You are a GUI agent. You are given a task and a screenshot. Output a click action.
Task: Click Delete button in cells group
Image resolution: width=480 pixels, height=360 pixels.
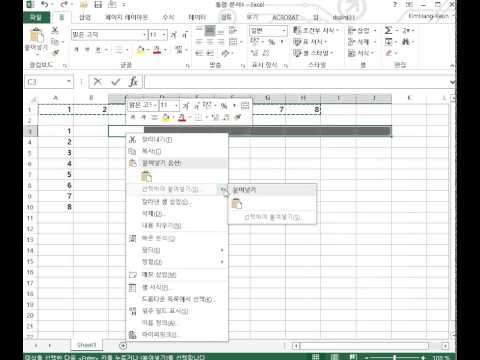click(x=362, y=42)
